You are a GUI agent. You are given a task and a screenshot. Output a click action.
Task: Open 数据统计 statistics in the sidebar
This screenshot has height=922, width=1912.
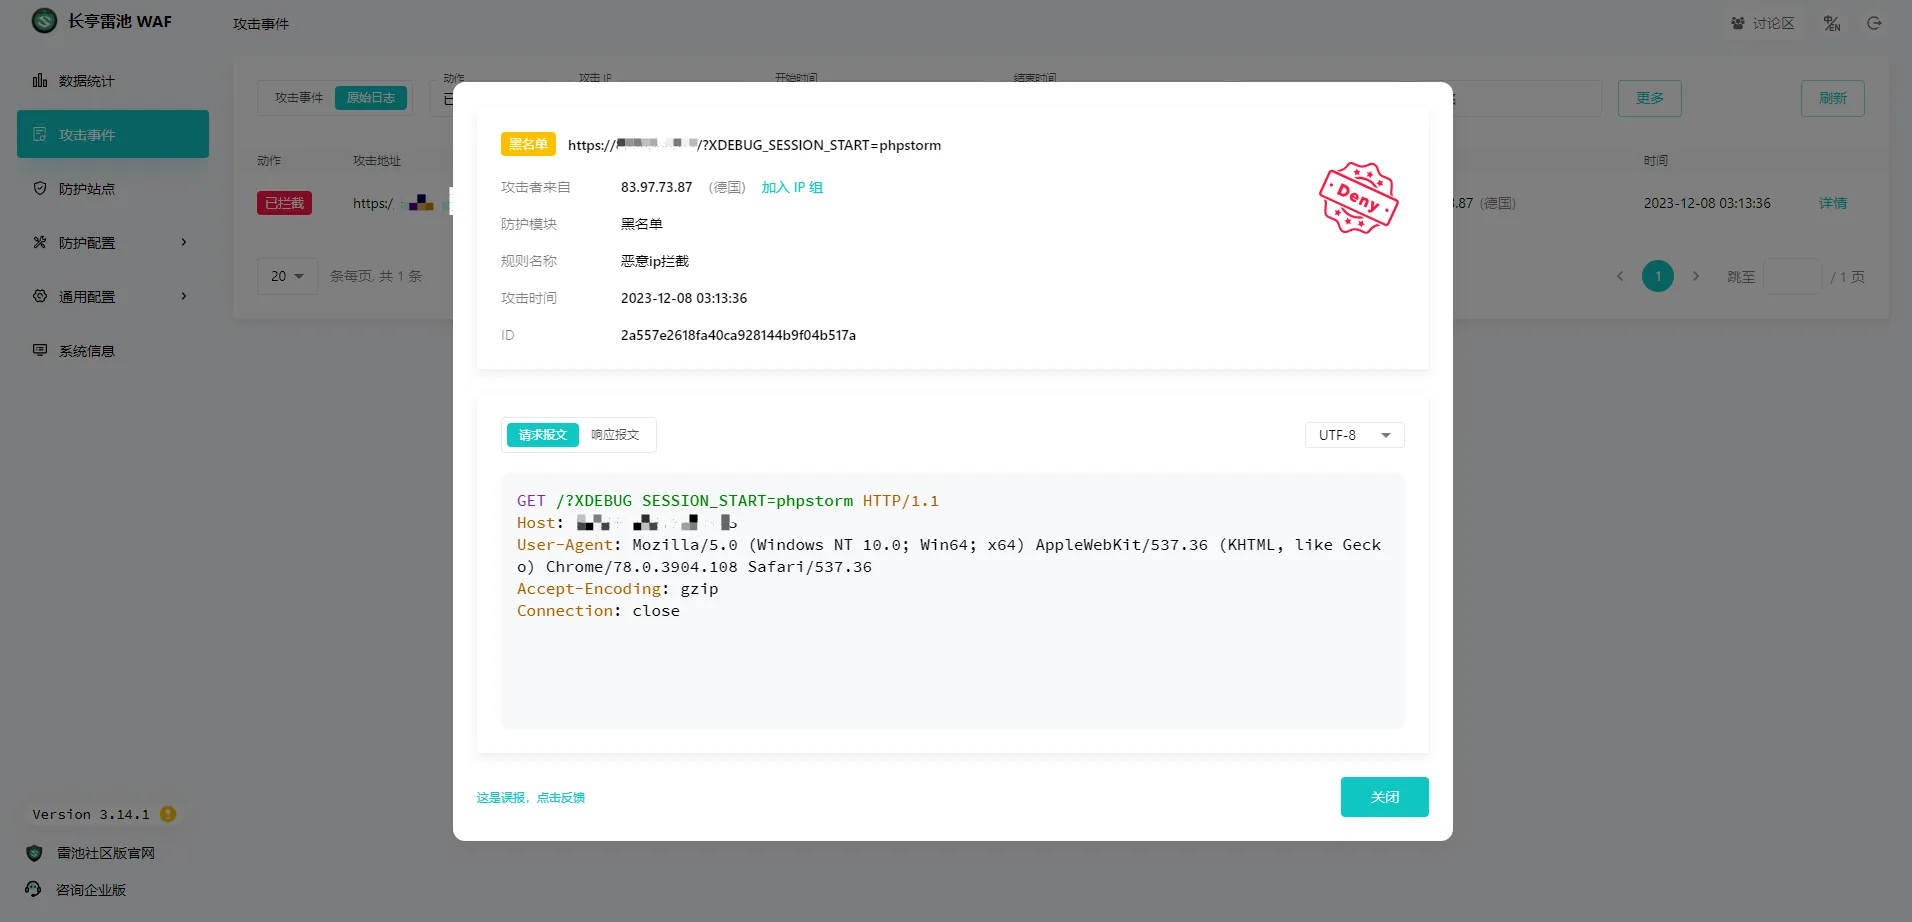[86, 81]
